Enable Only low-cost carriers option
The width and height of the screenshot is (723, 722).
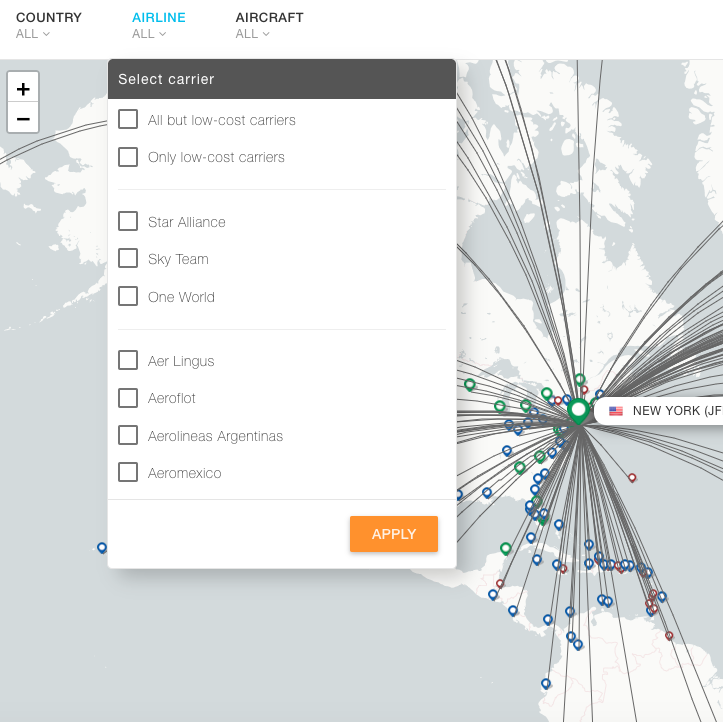128,157
